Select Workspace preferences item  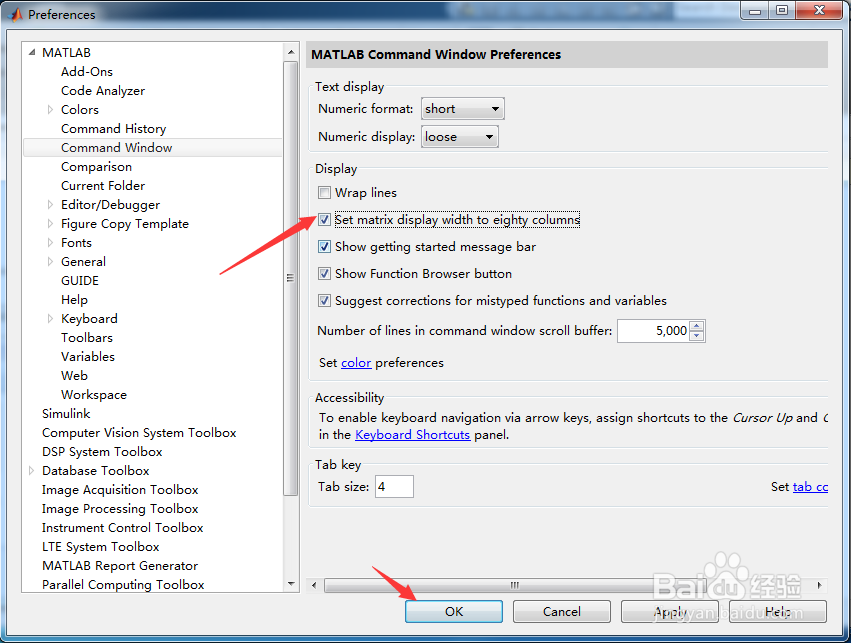94,394
